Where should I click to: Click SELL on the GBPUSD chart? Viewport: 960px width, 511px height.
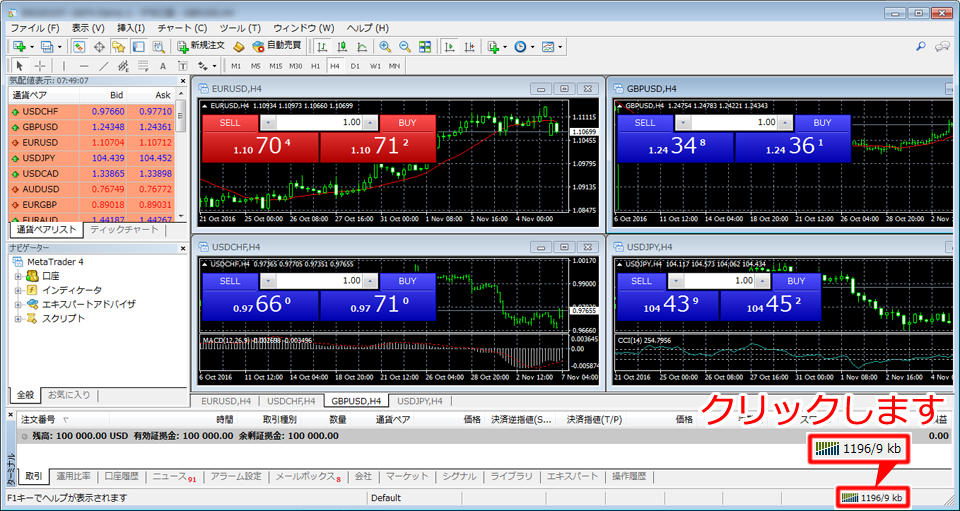click(x=645, y=122)
